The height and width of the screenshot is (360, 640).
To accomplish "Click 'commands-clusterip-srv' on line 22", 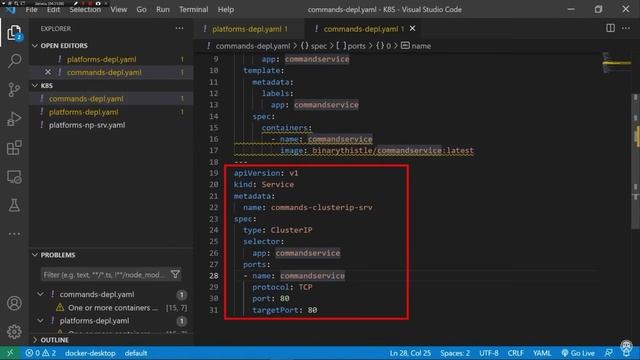I will coord(321,207).
